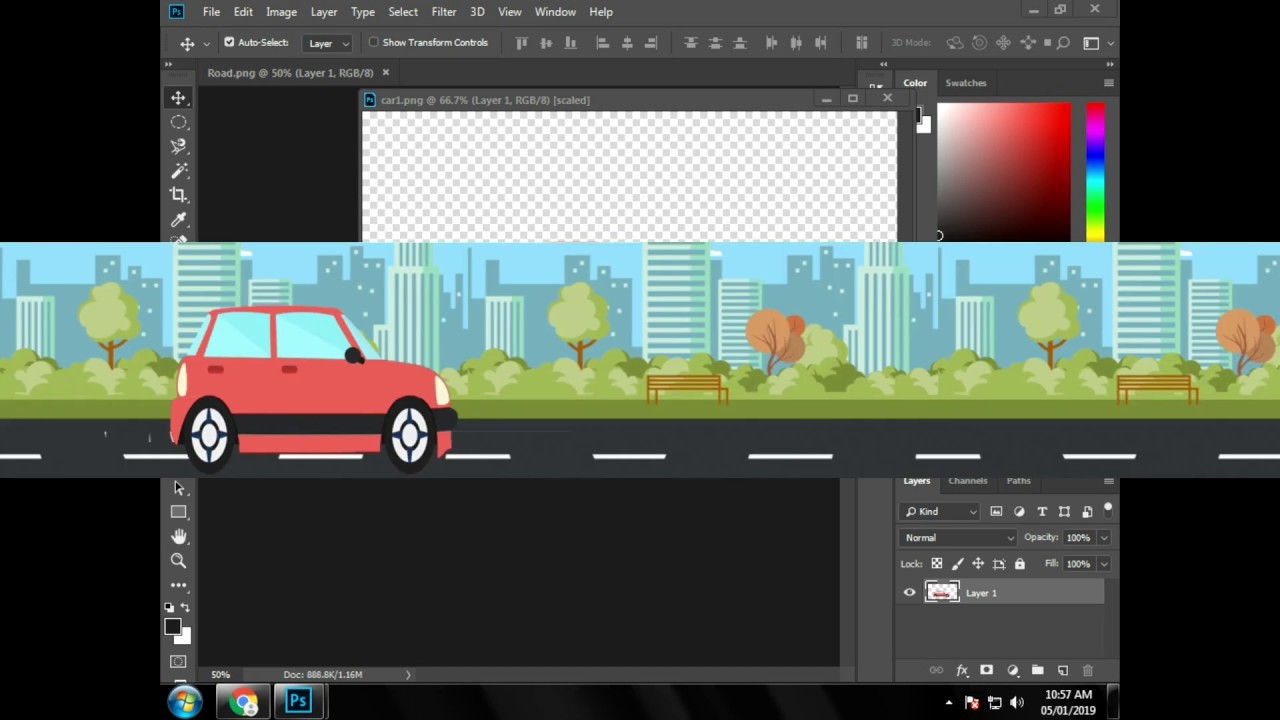Screen dimensions: 1280x720
Task: Toggle smart object layer filter
Action: pos(1087,511)
